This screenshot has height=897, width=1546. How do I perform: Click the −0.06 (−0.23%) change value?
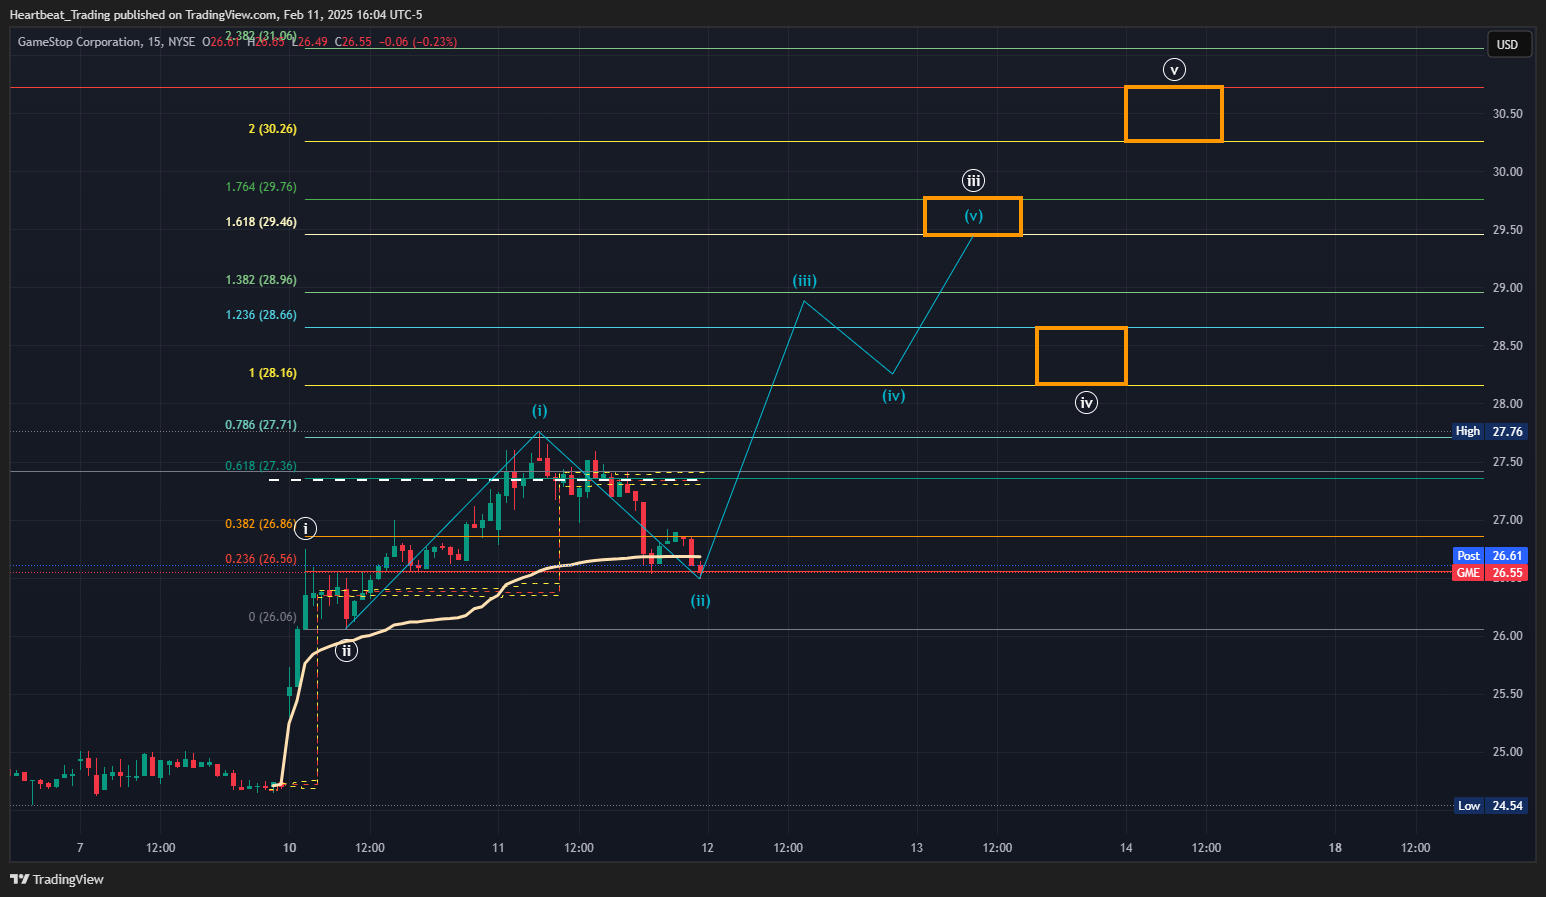coord(418,42)
